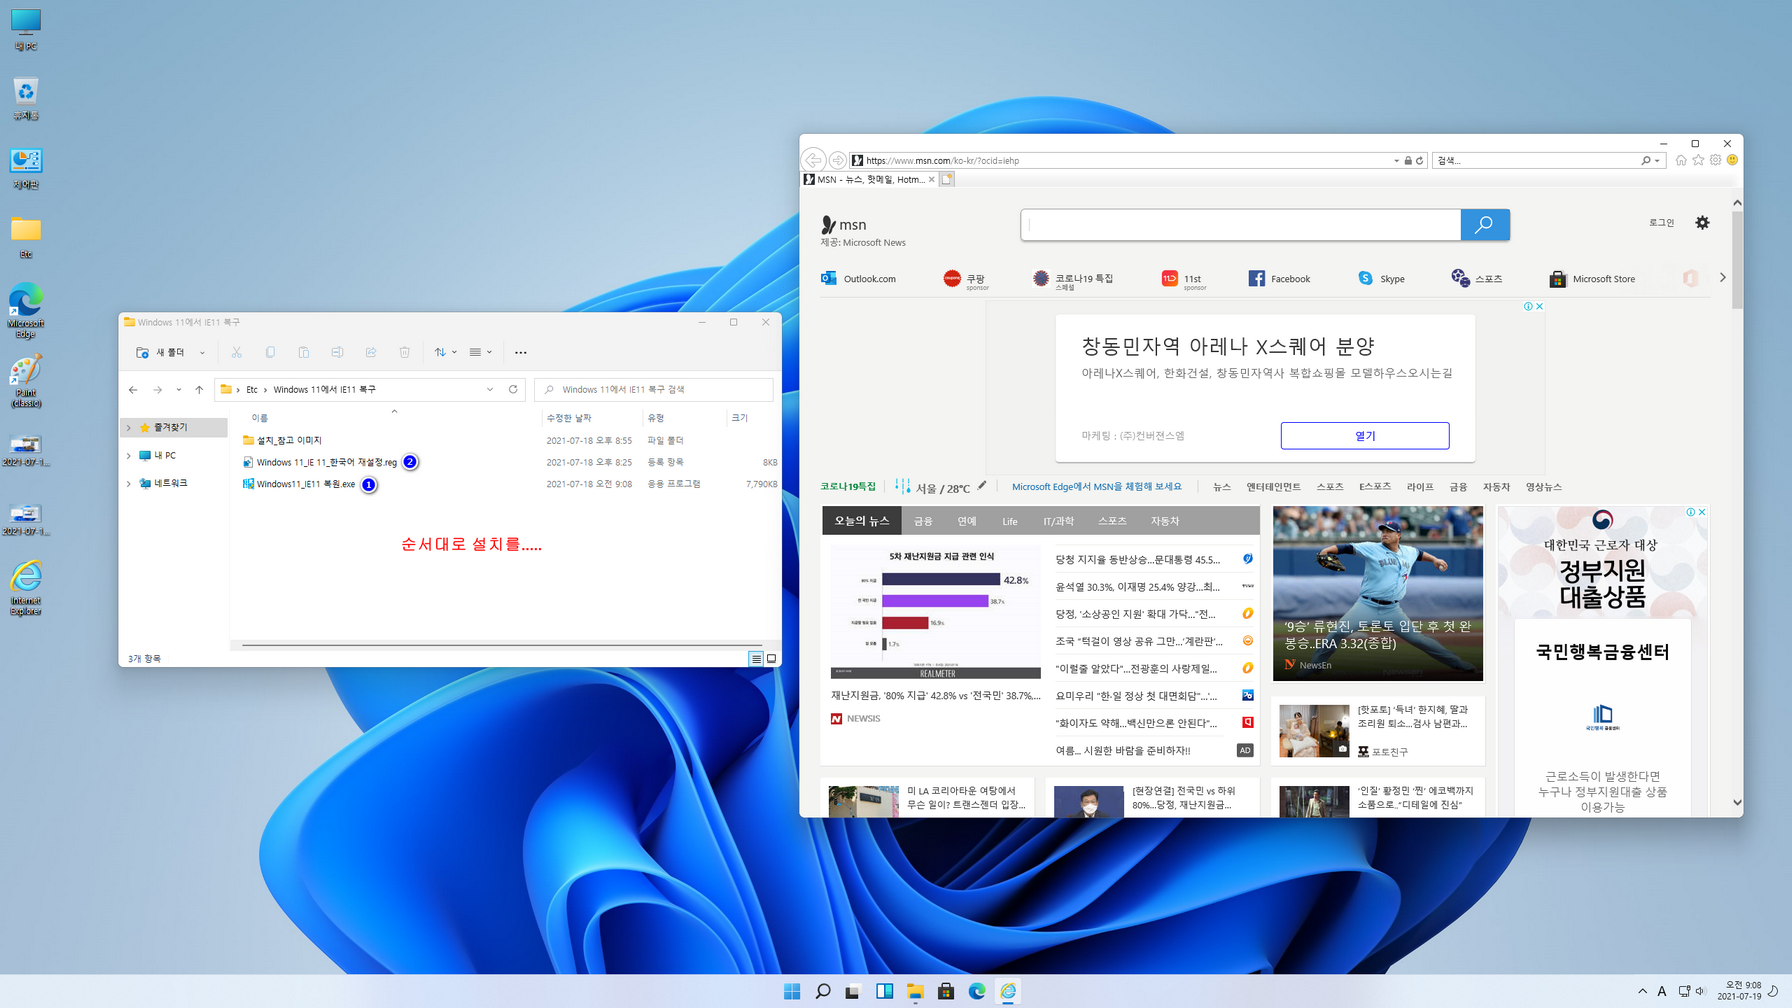Close the MSN tab in Internet Explorer
The height and width of the screenshot is (1008, 1792).
(931, 180)
